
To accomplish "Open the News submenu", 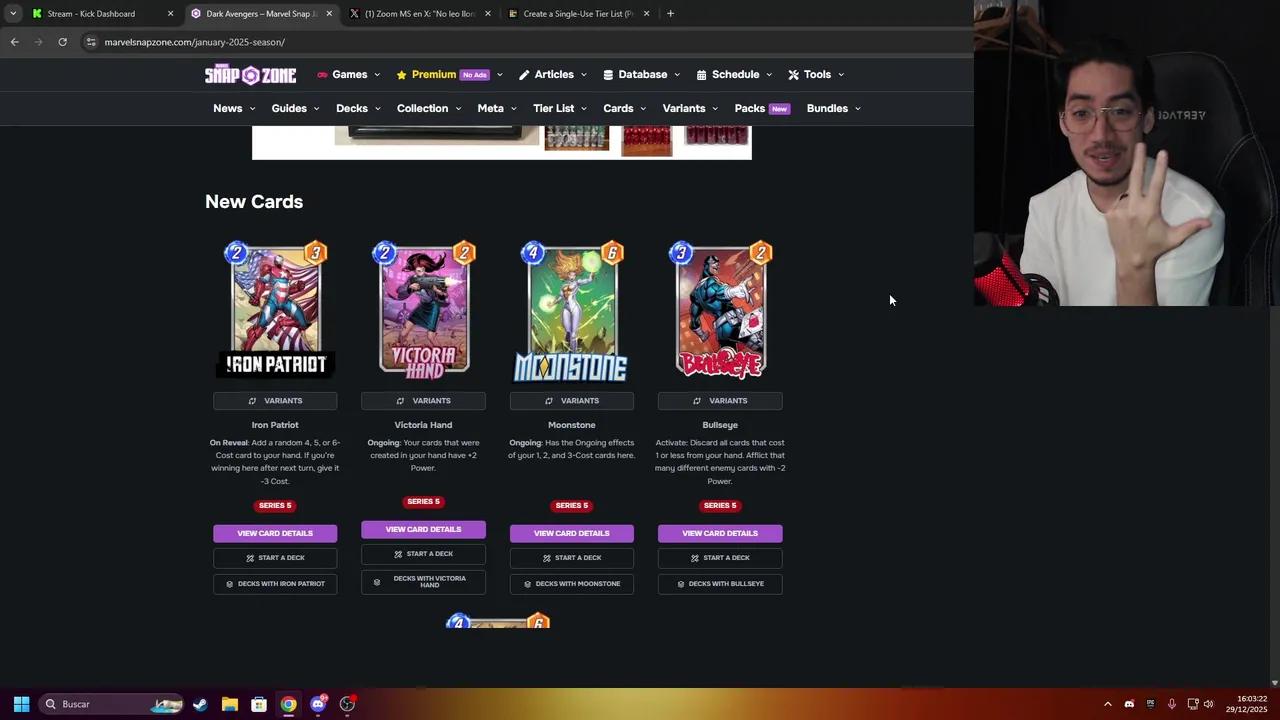I will click(234, 108).
